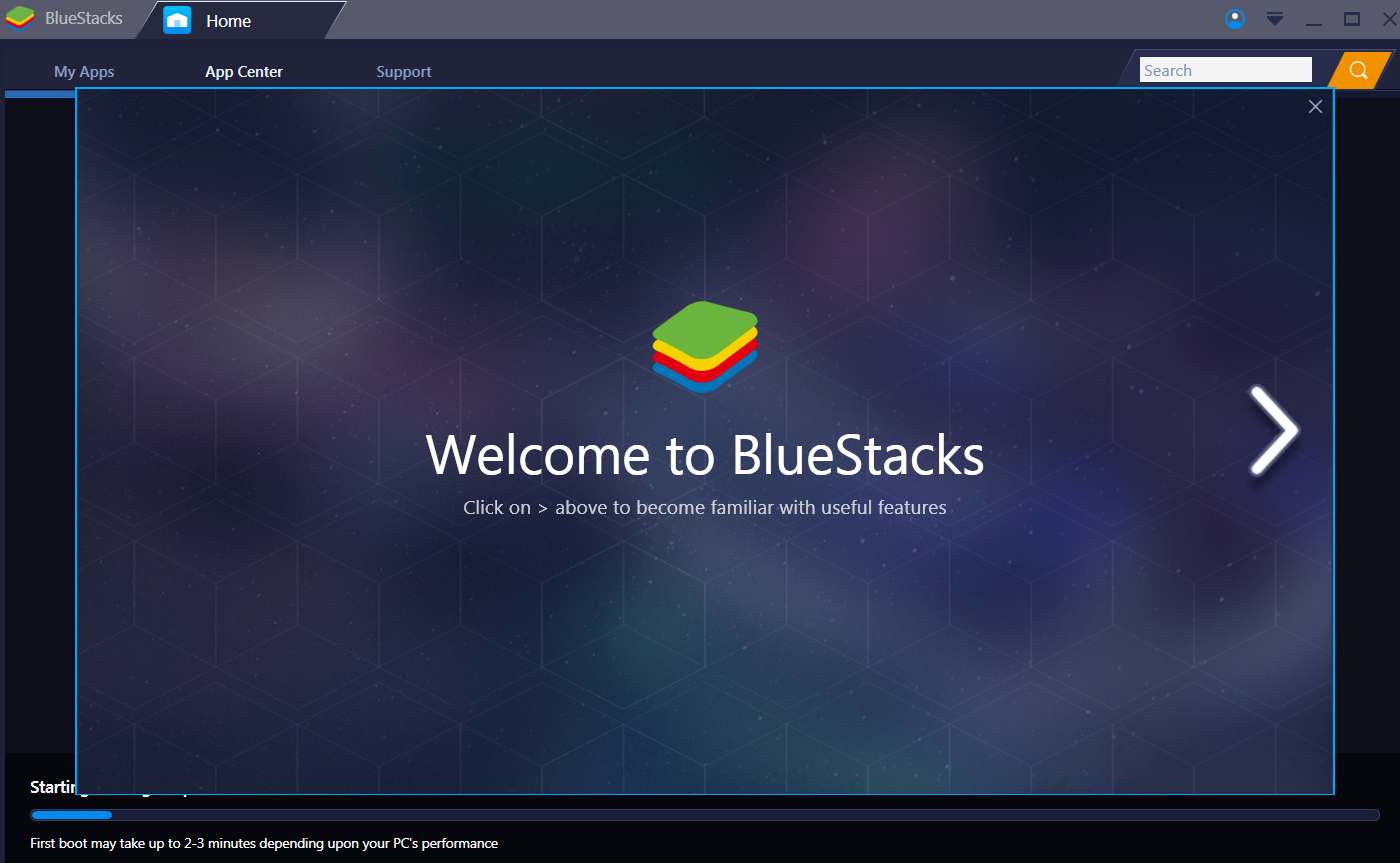The height and width of the screenshot is (863, 1400).
Task: Click the 'Click on > above' instruction text
Action: coord(705,507)
